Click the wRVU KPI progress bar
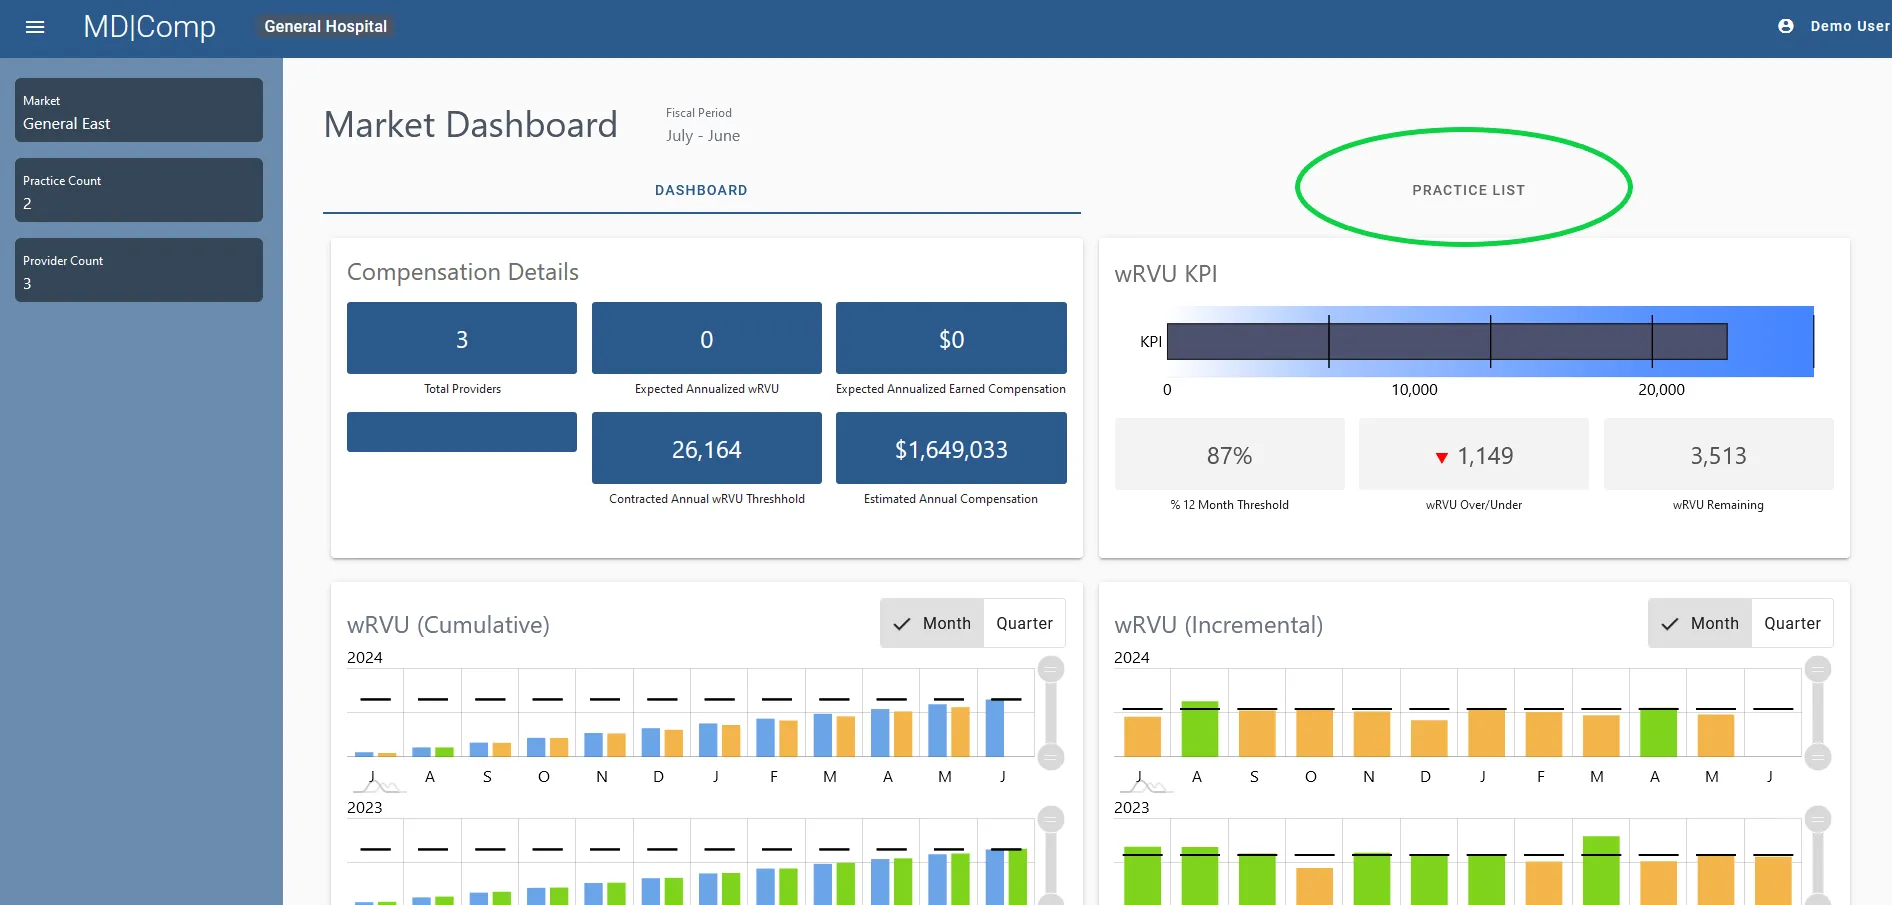Screen dimensions: 1892x905 [1446, 341]
